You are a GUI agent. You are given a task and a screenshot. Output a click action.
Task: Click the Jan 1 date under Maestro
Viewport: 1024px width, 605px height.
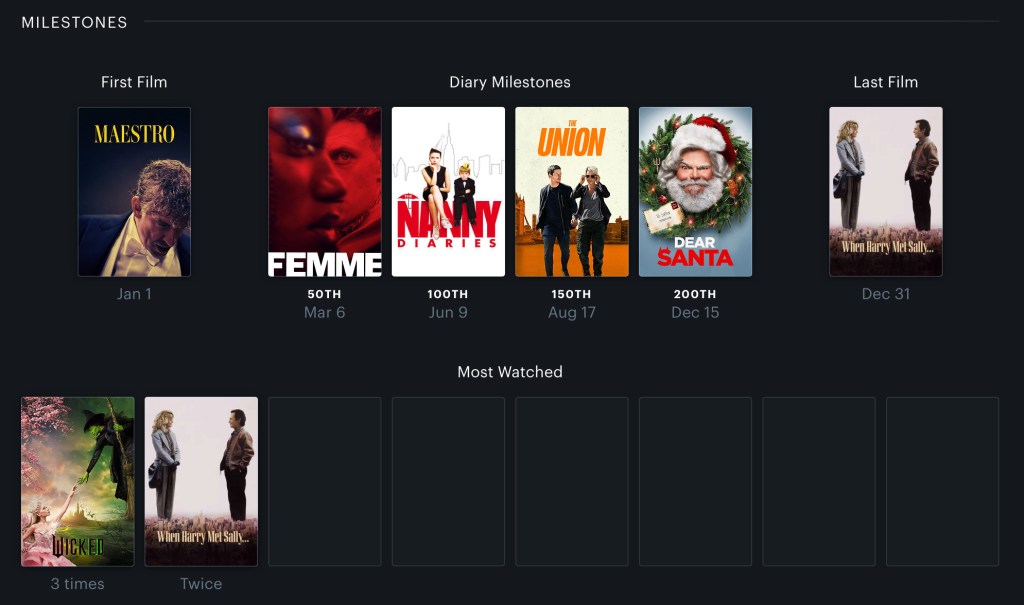pyautogui.click(x=134, y=294)
